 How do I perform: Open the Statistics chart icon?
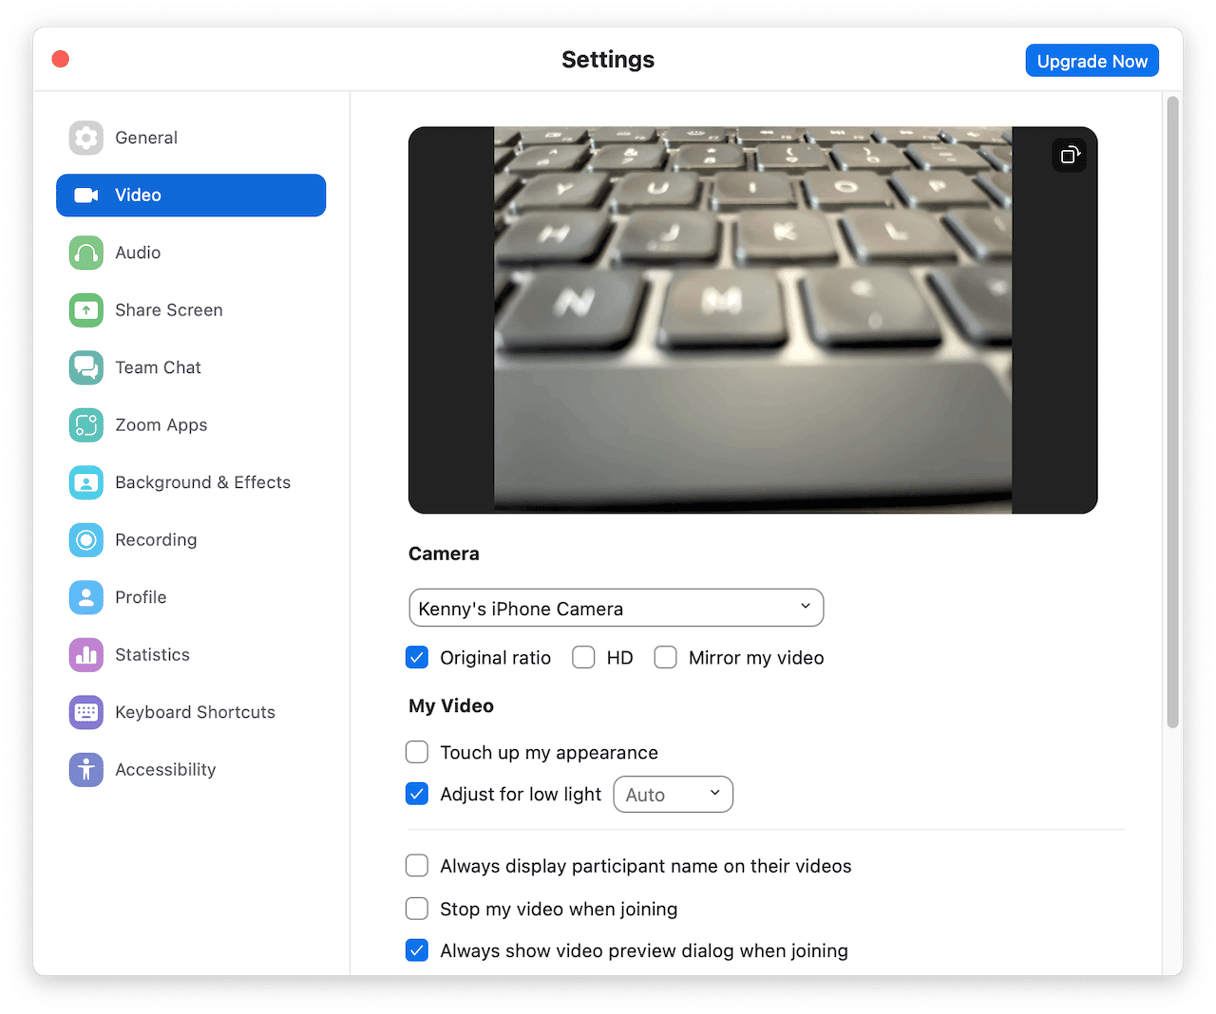pos(86,655)
